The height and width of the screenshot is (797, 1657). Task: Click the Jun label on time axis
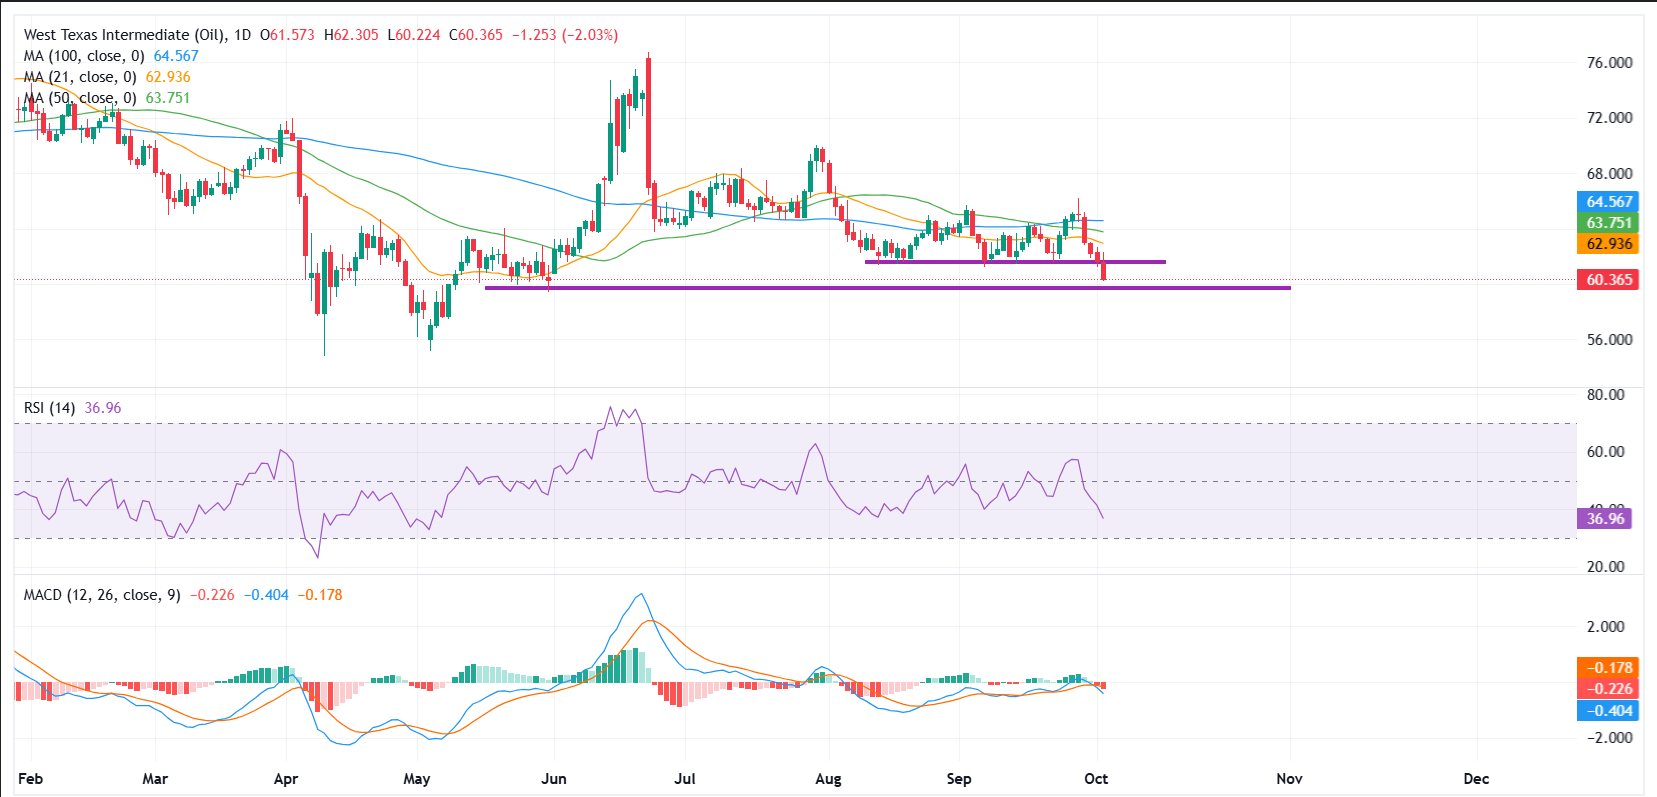pos(553,779)
